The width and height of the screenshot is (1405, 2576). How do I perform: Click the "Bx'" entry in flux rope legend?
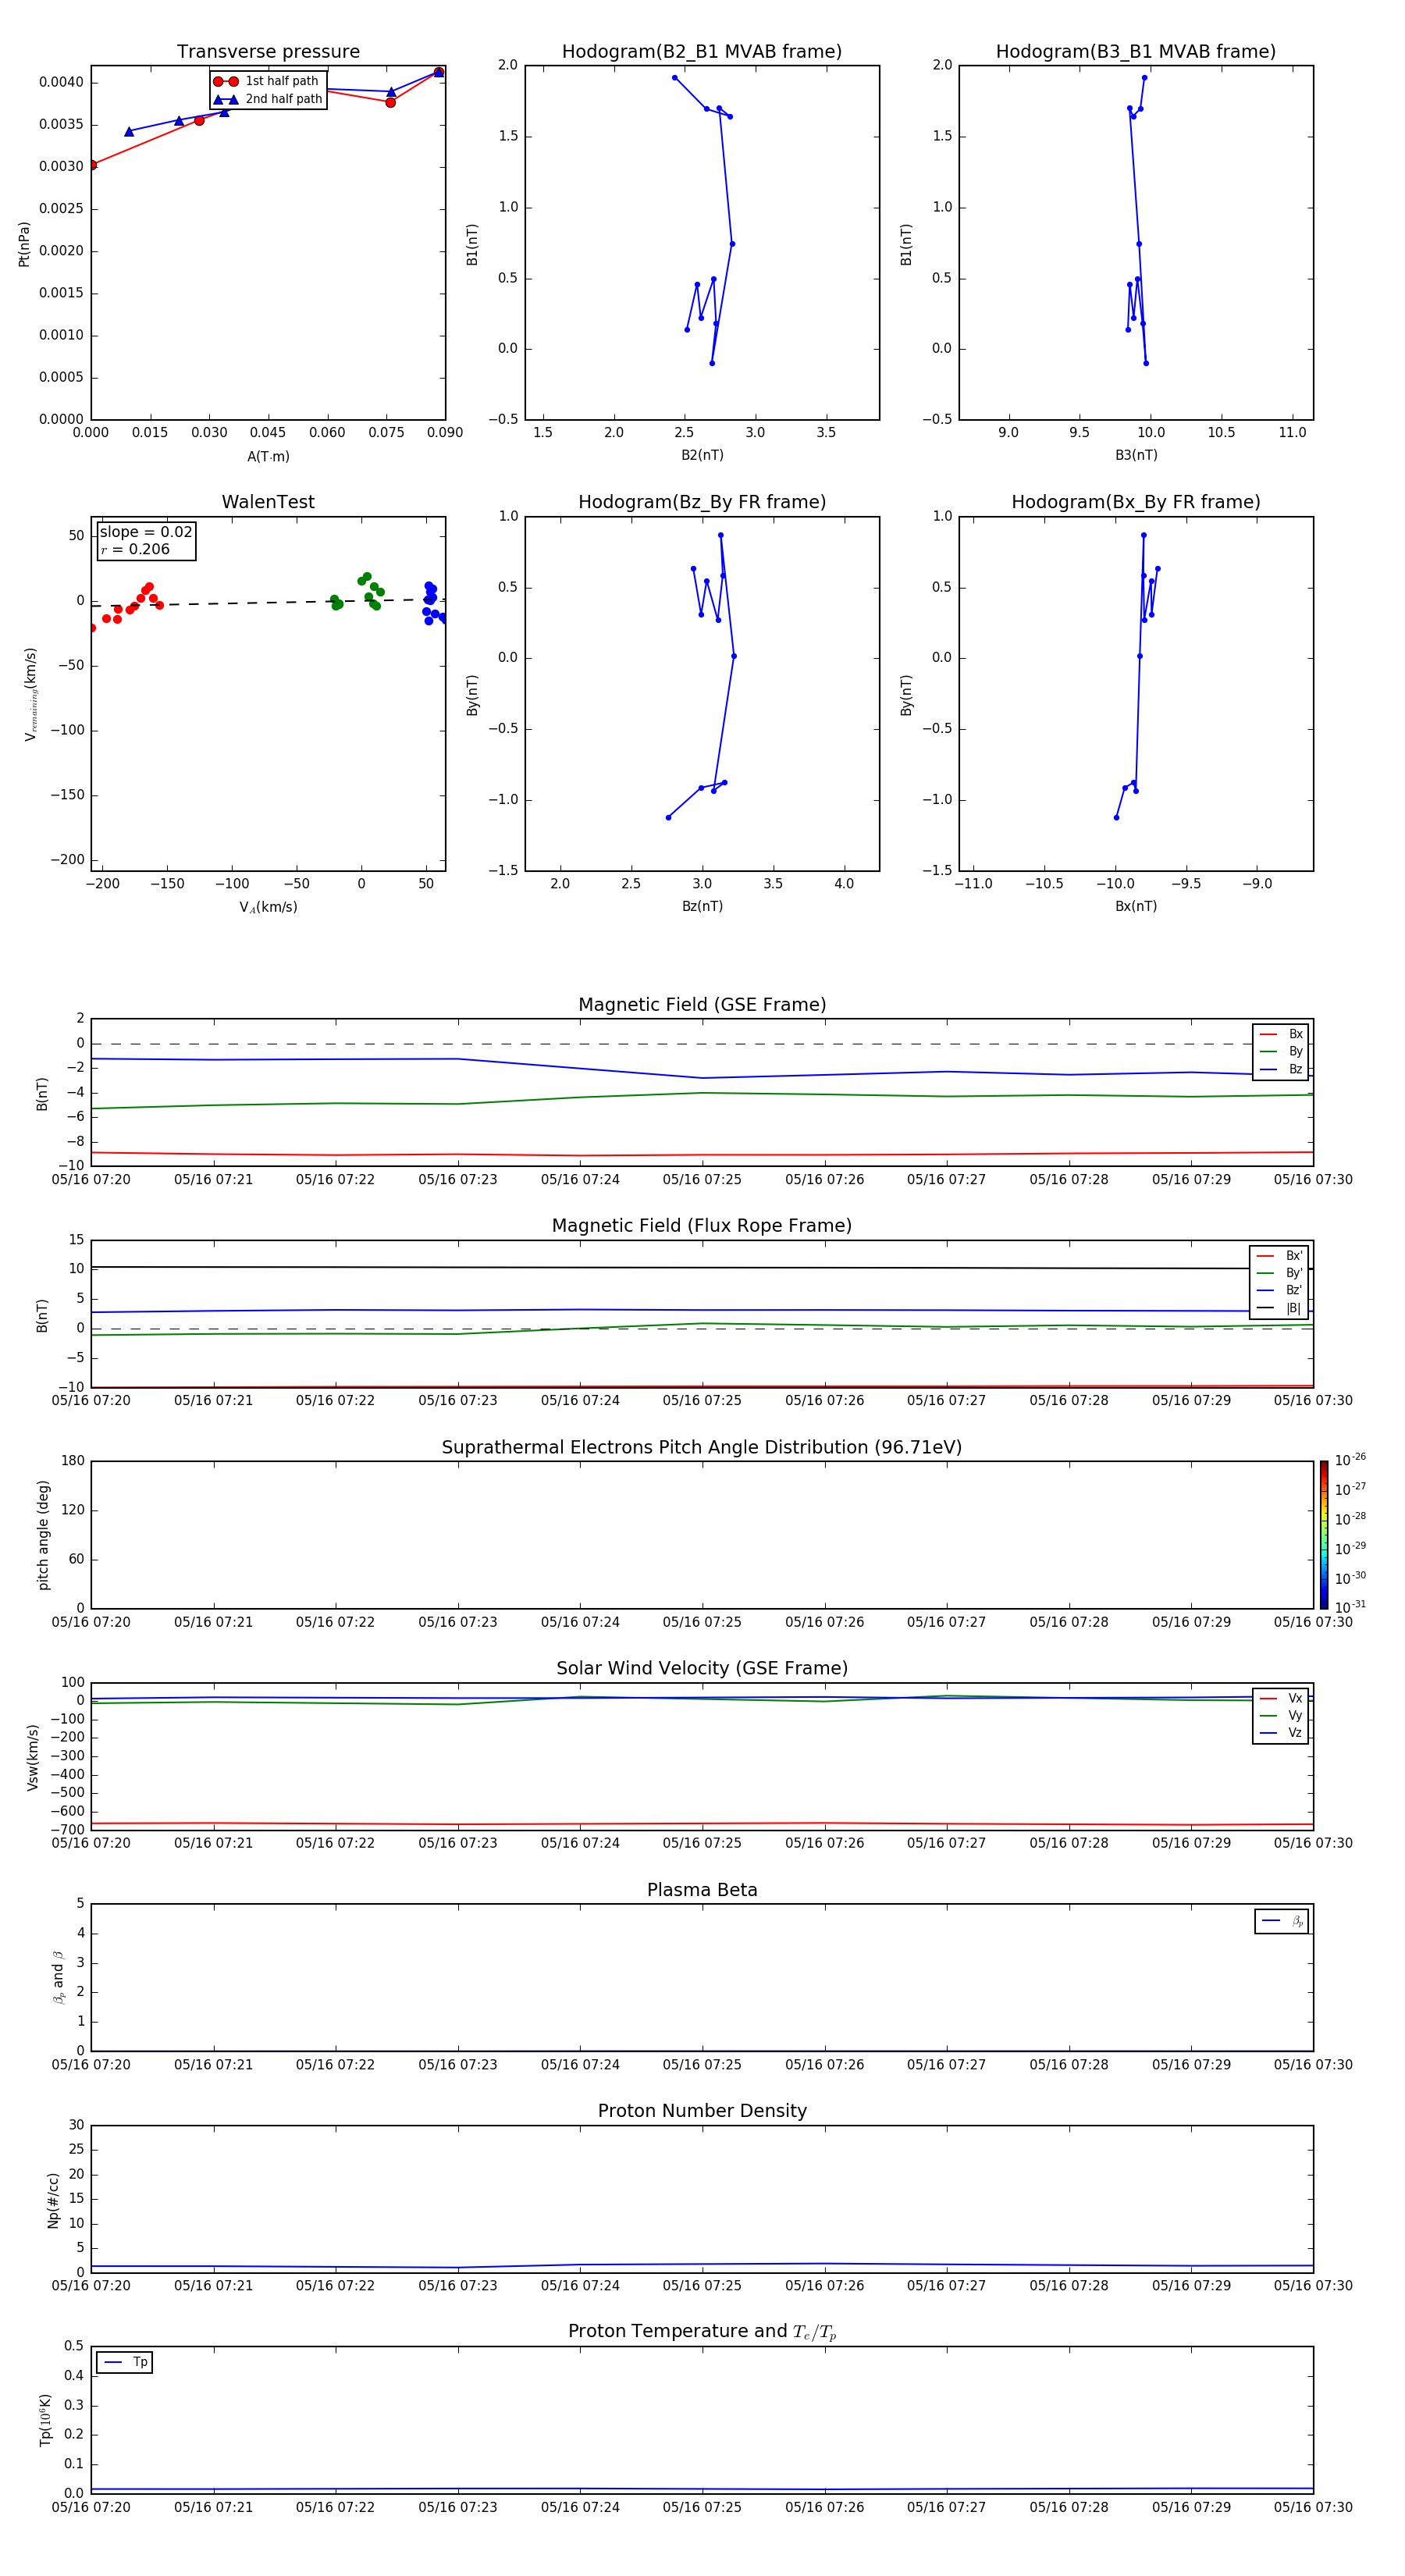coord(1280,1256)
